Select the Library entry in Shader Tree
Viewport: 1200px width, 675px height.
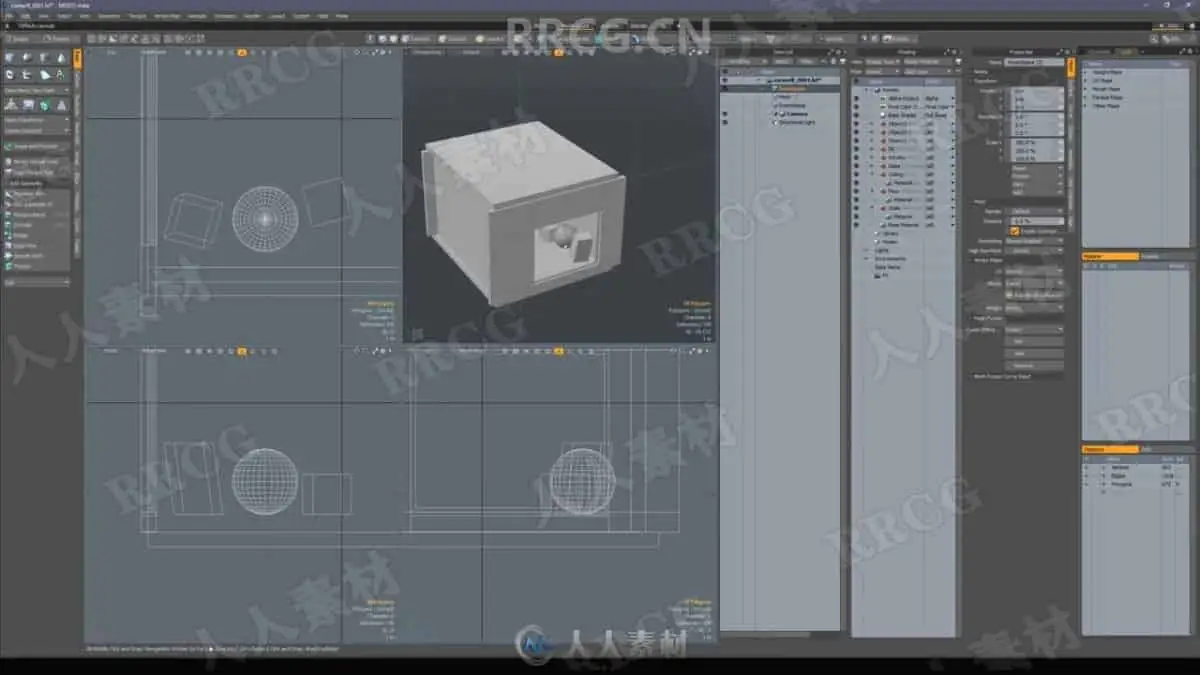pos(890,234)
